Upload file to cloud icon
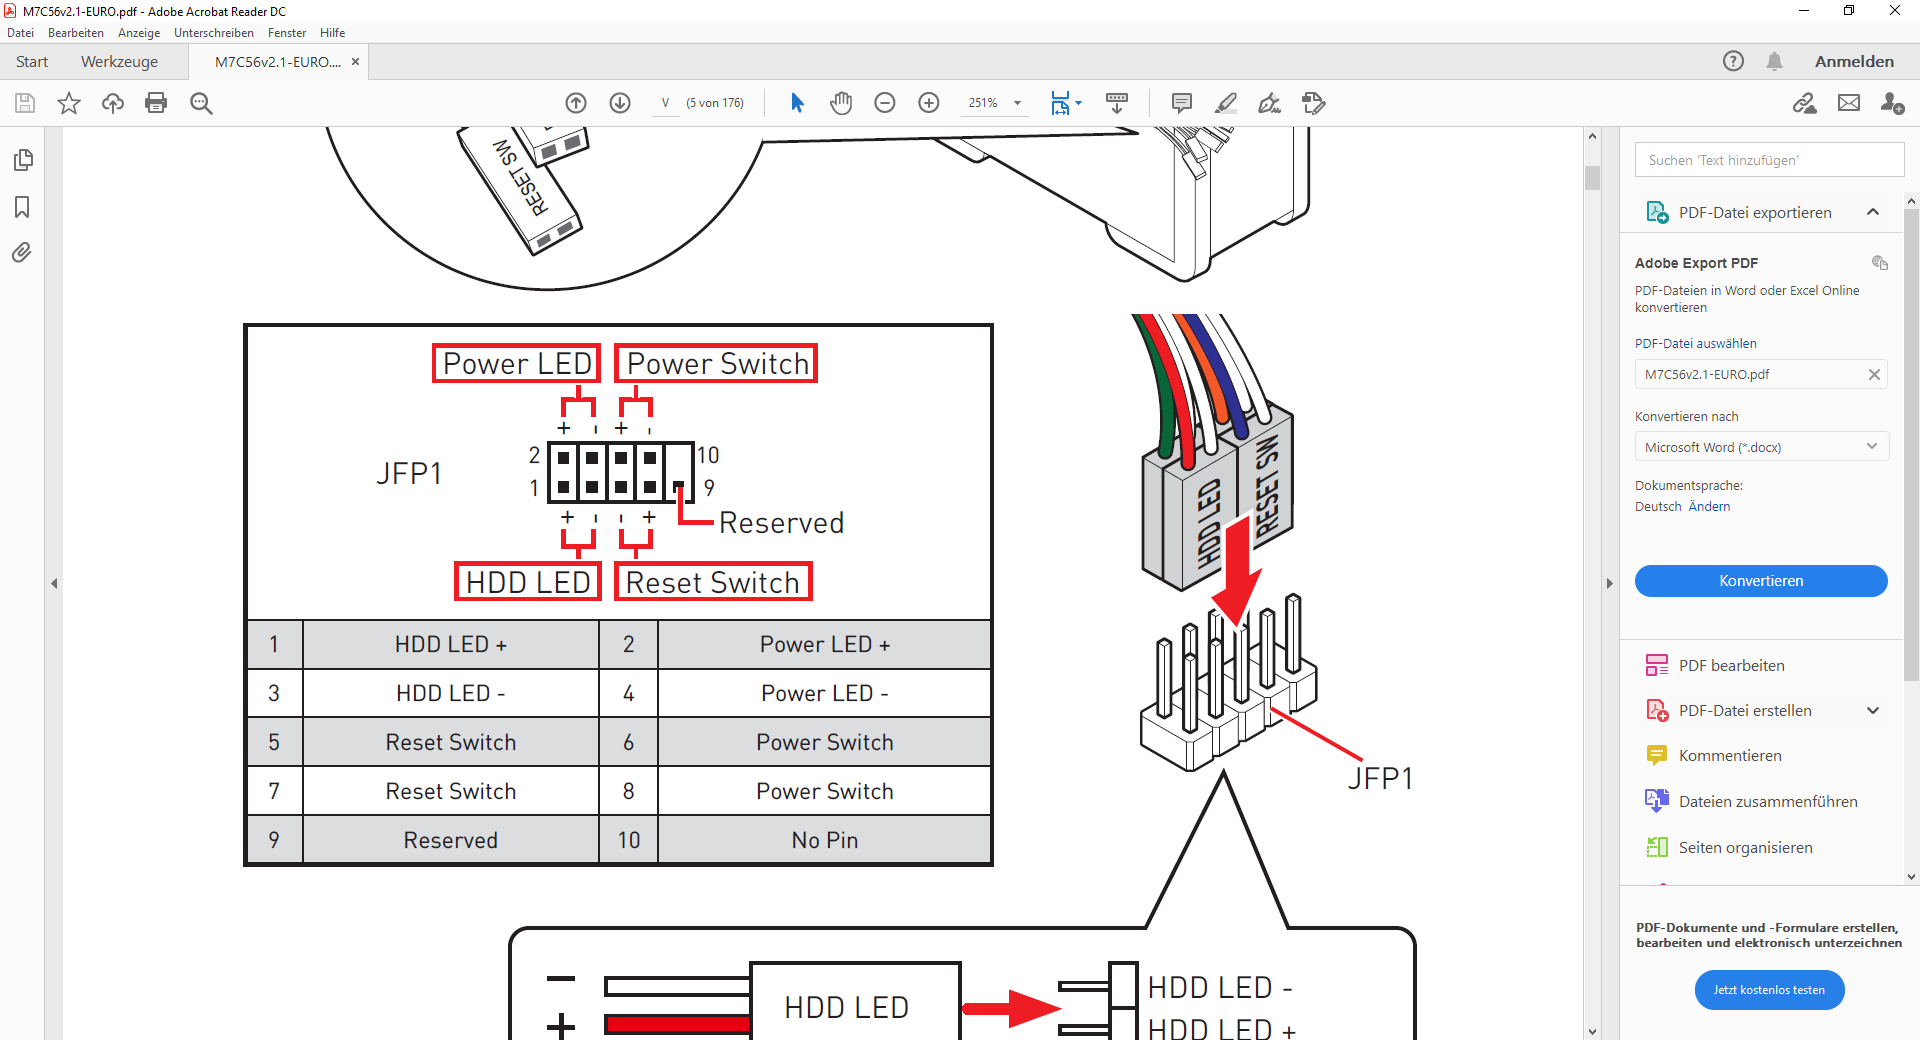 click(113, 103)
